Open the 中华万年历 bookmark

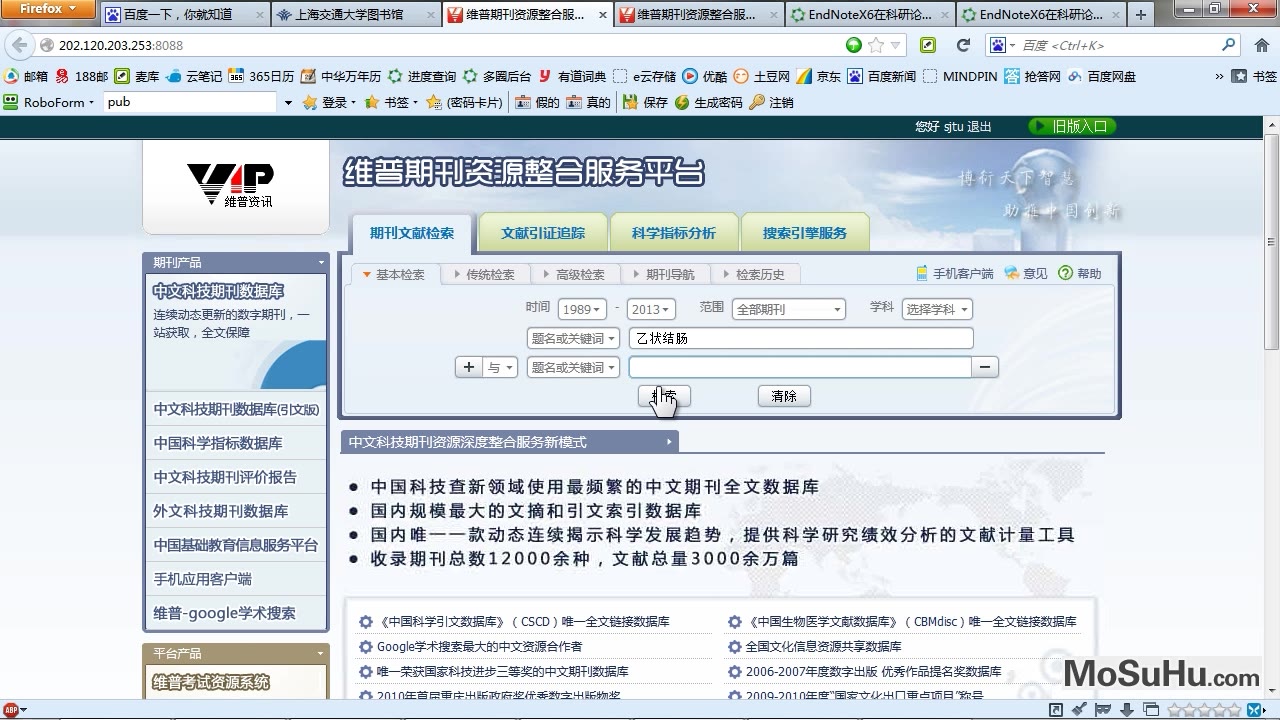pos(341,76)
